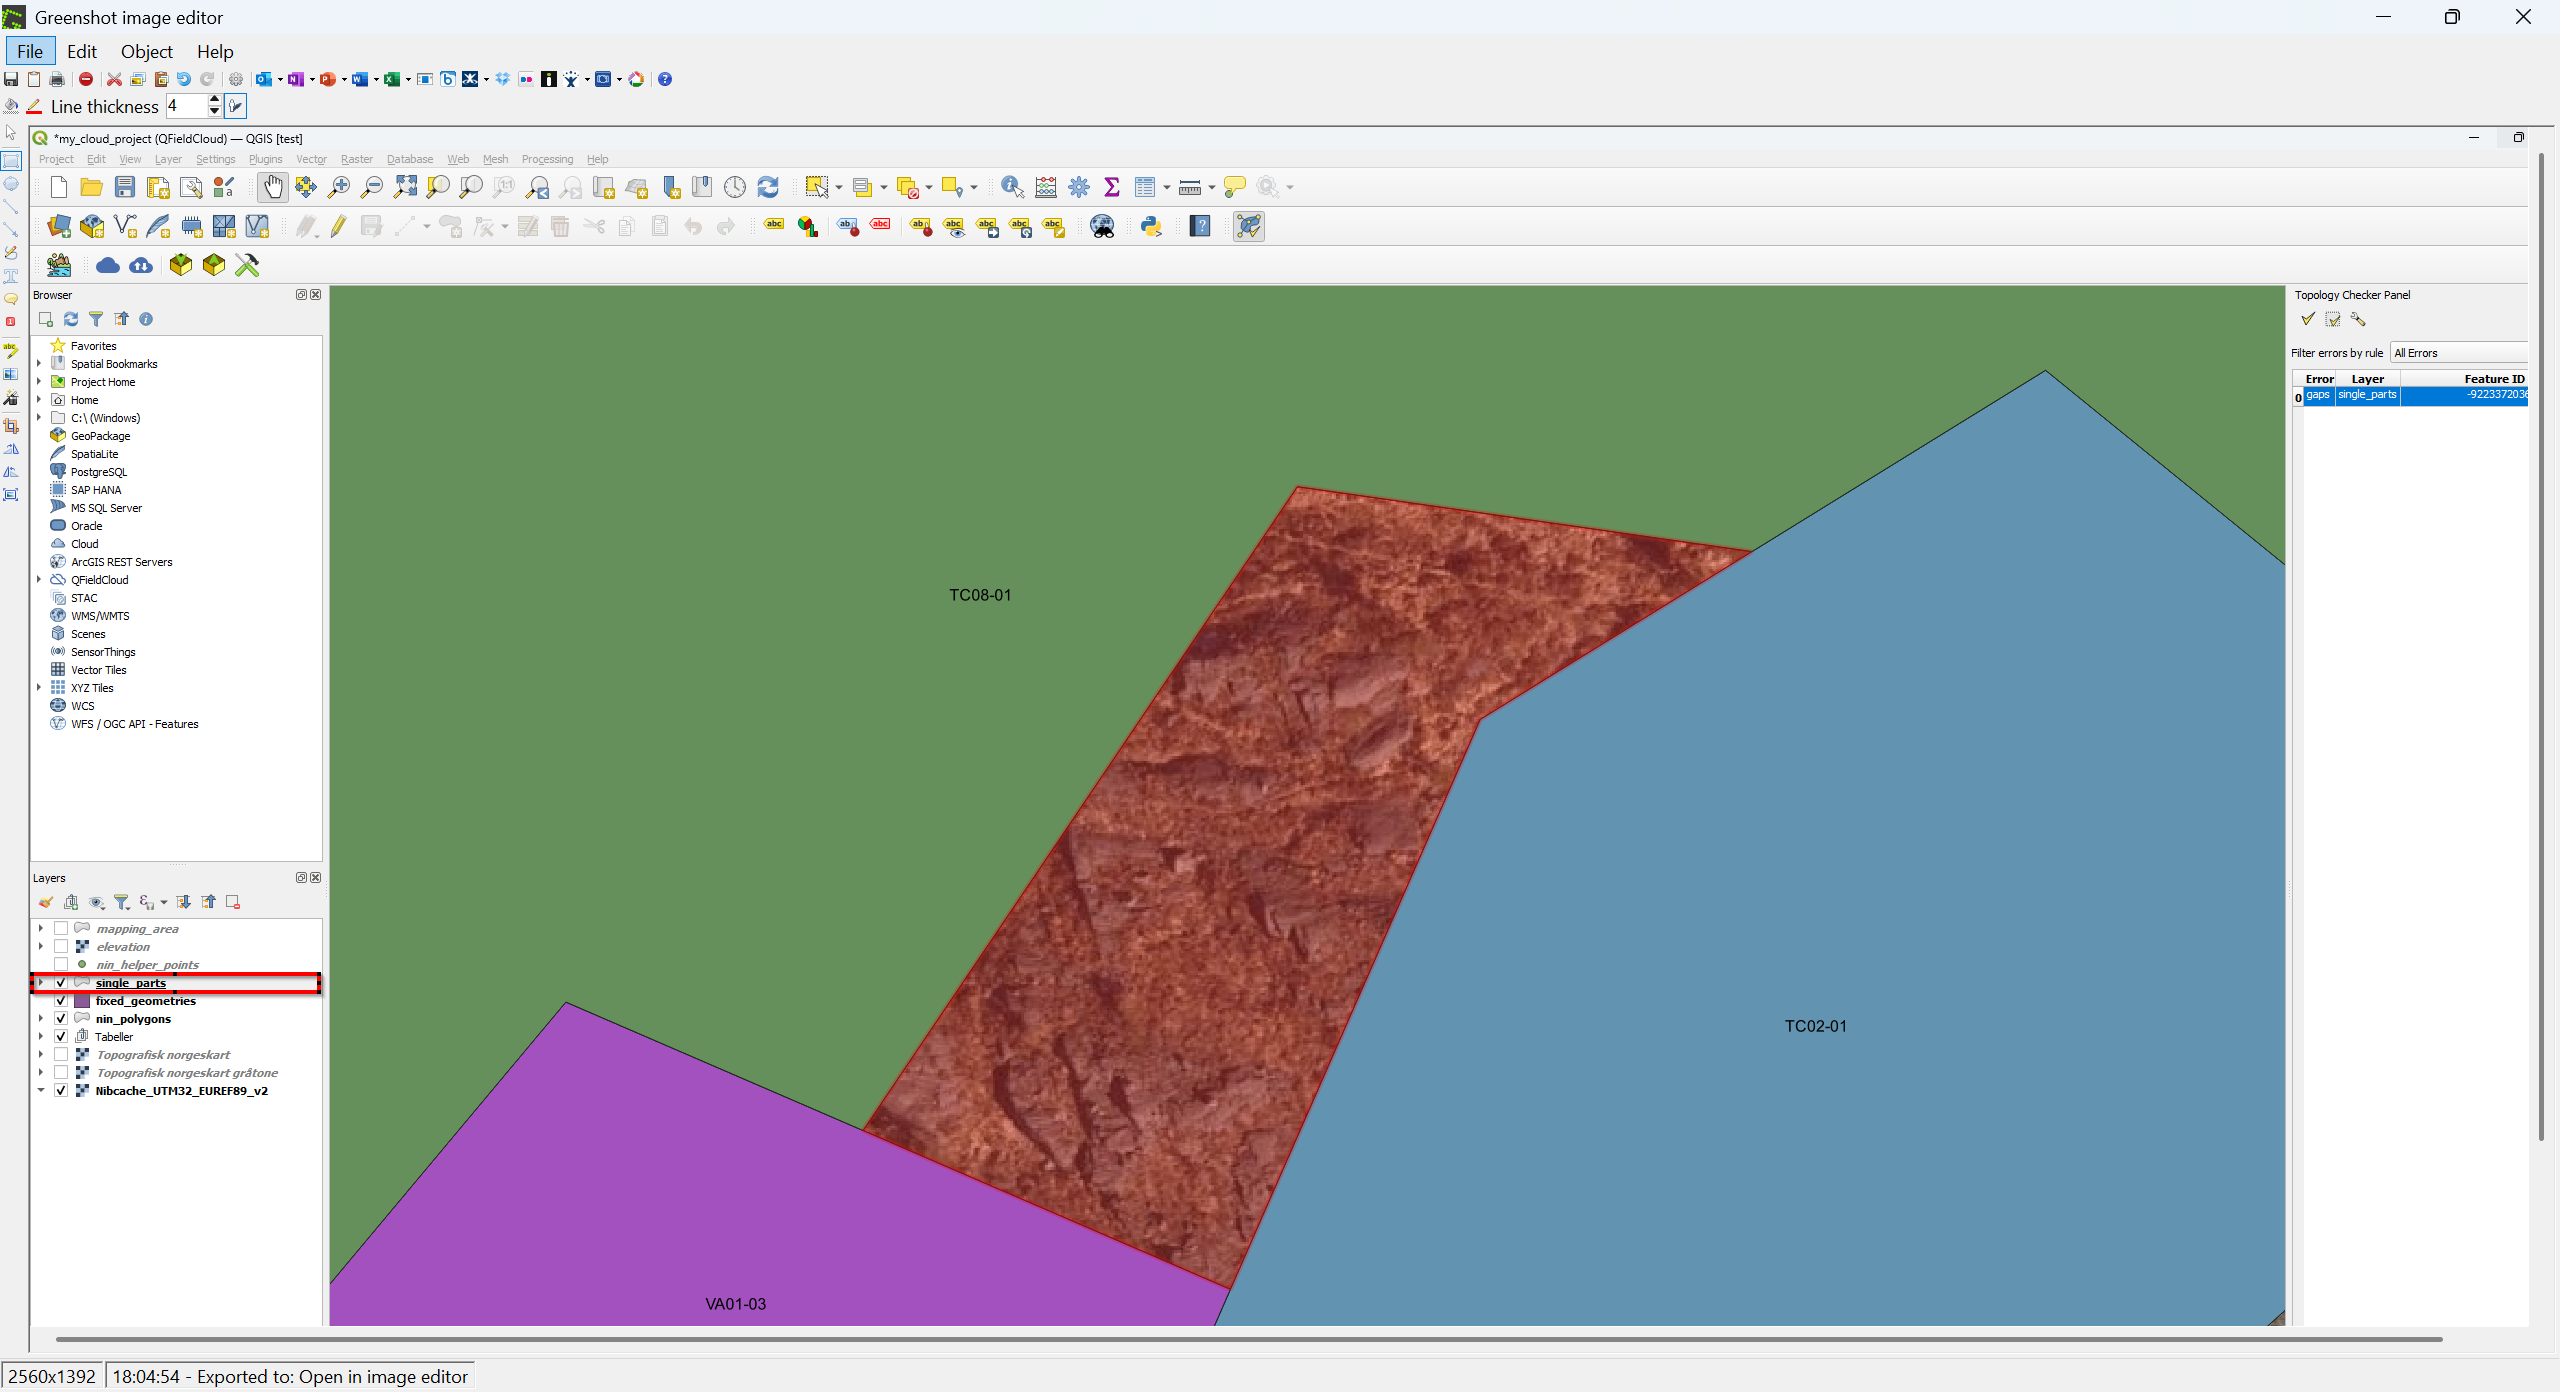Screen dimensions: 2560x1392
Task: Open Greenshot line color picker swatch
Action: (x=34, y=106)
